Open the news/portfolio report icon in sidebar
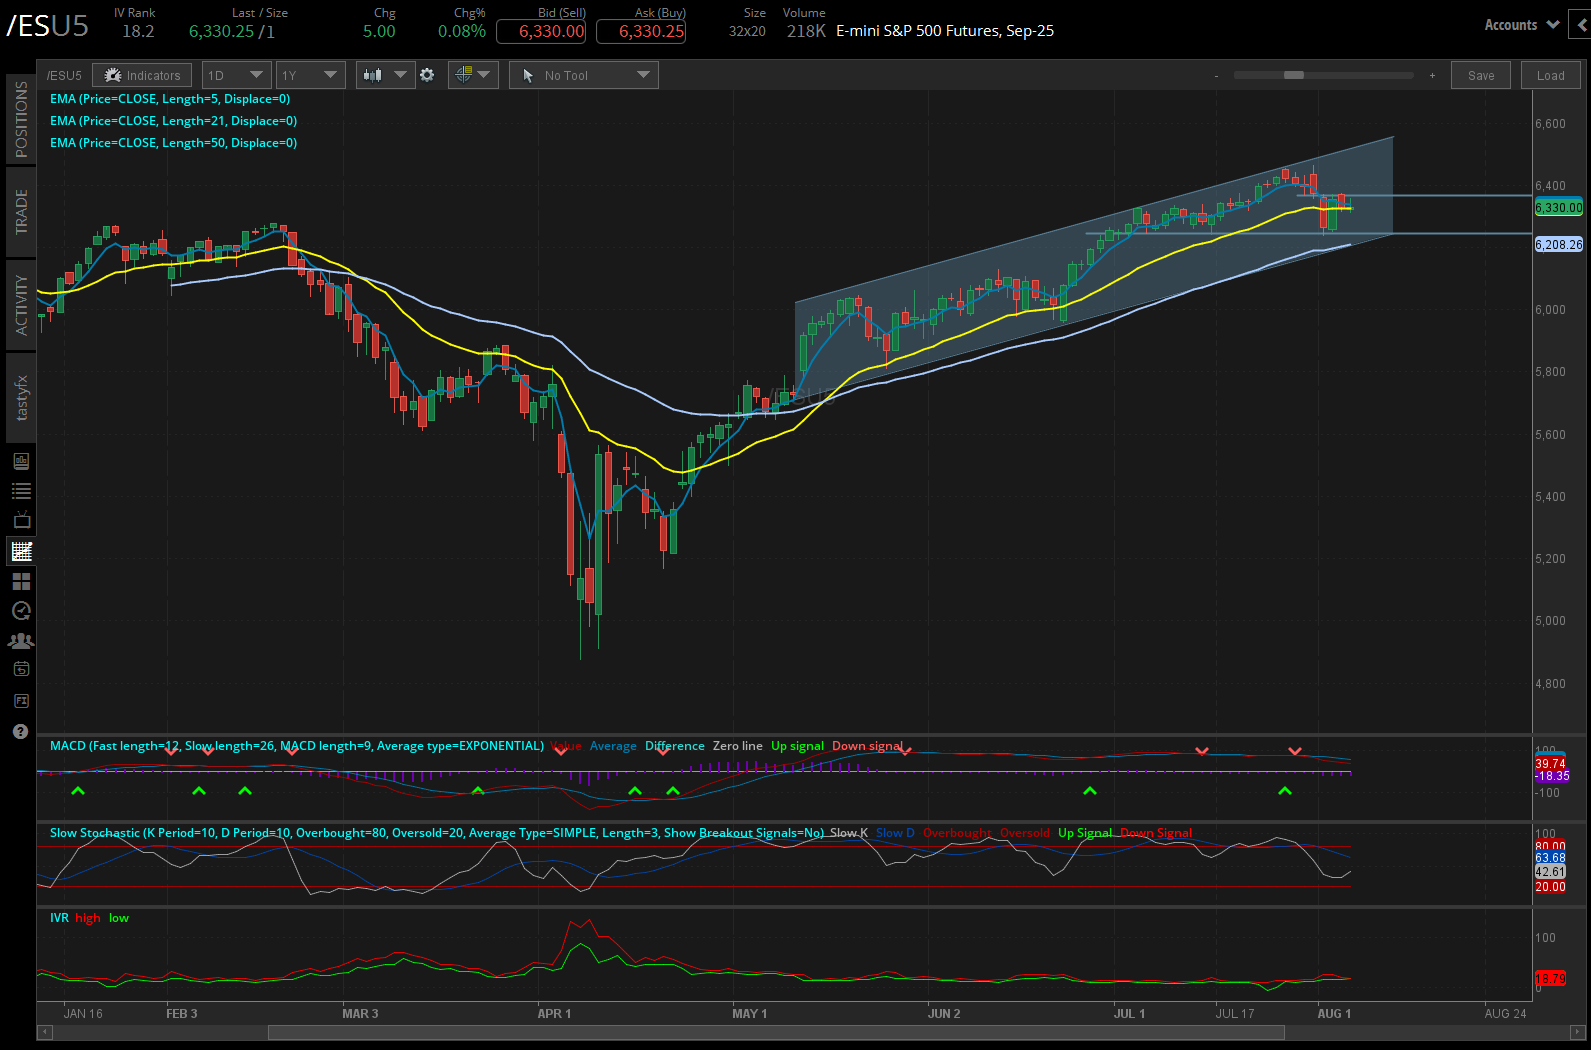Viewport: 1591px width, 1050px height. point(21,461)
